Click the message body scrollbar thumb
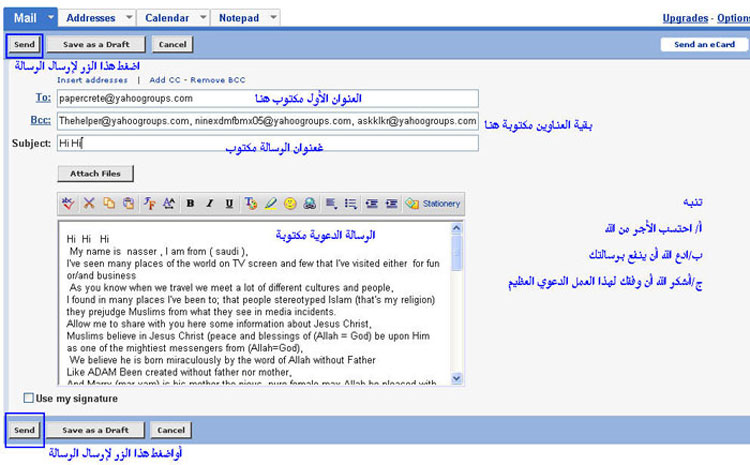 457,253
